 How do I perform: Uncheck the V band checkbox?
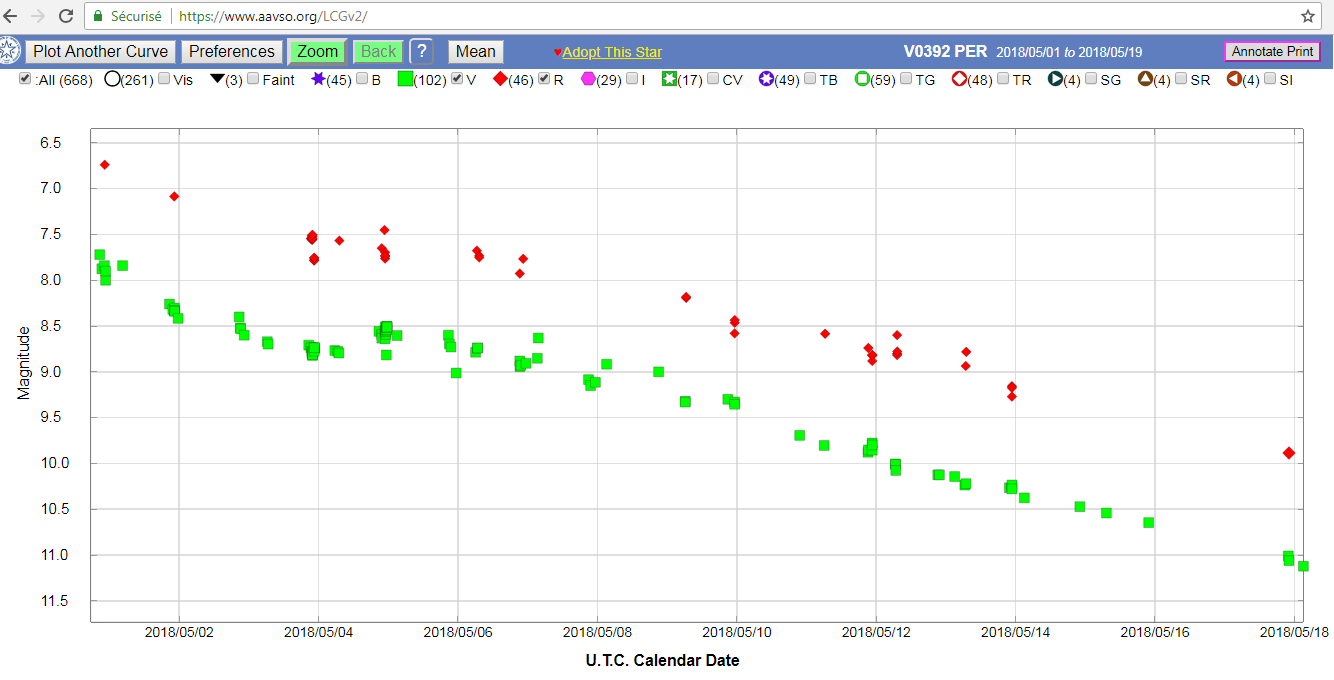click(x=457, y=79)
